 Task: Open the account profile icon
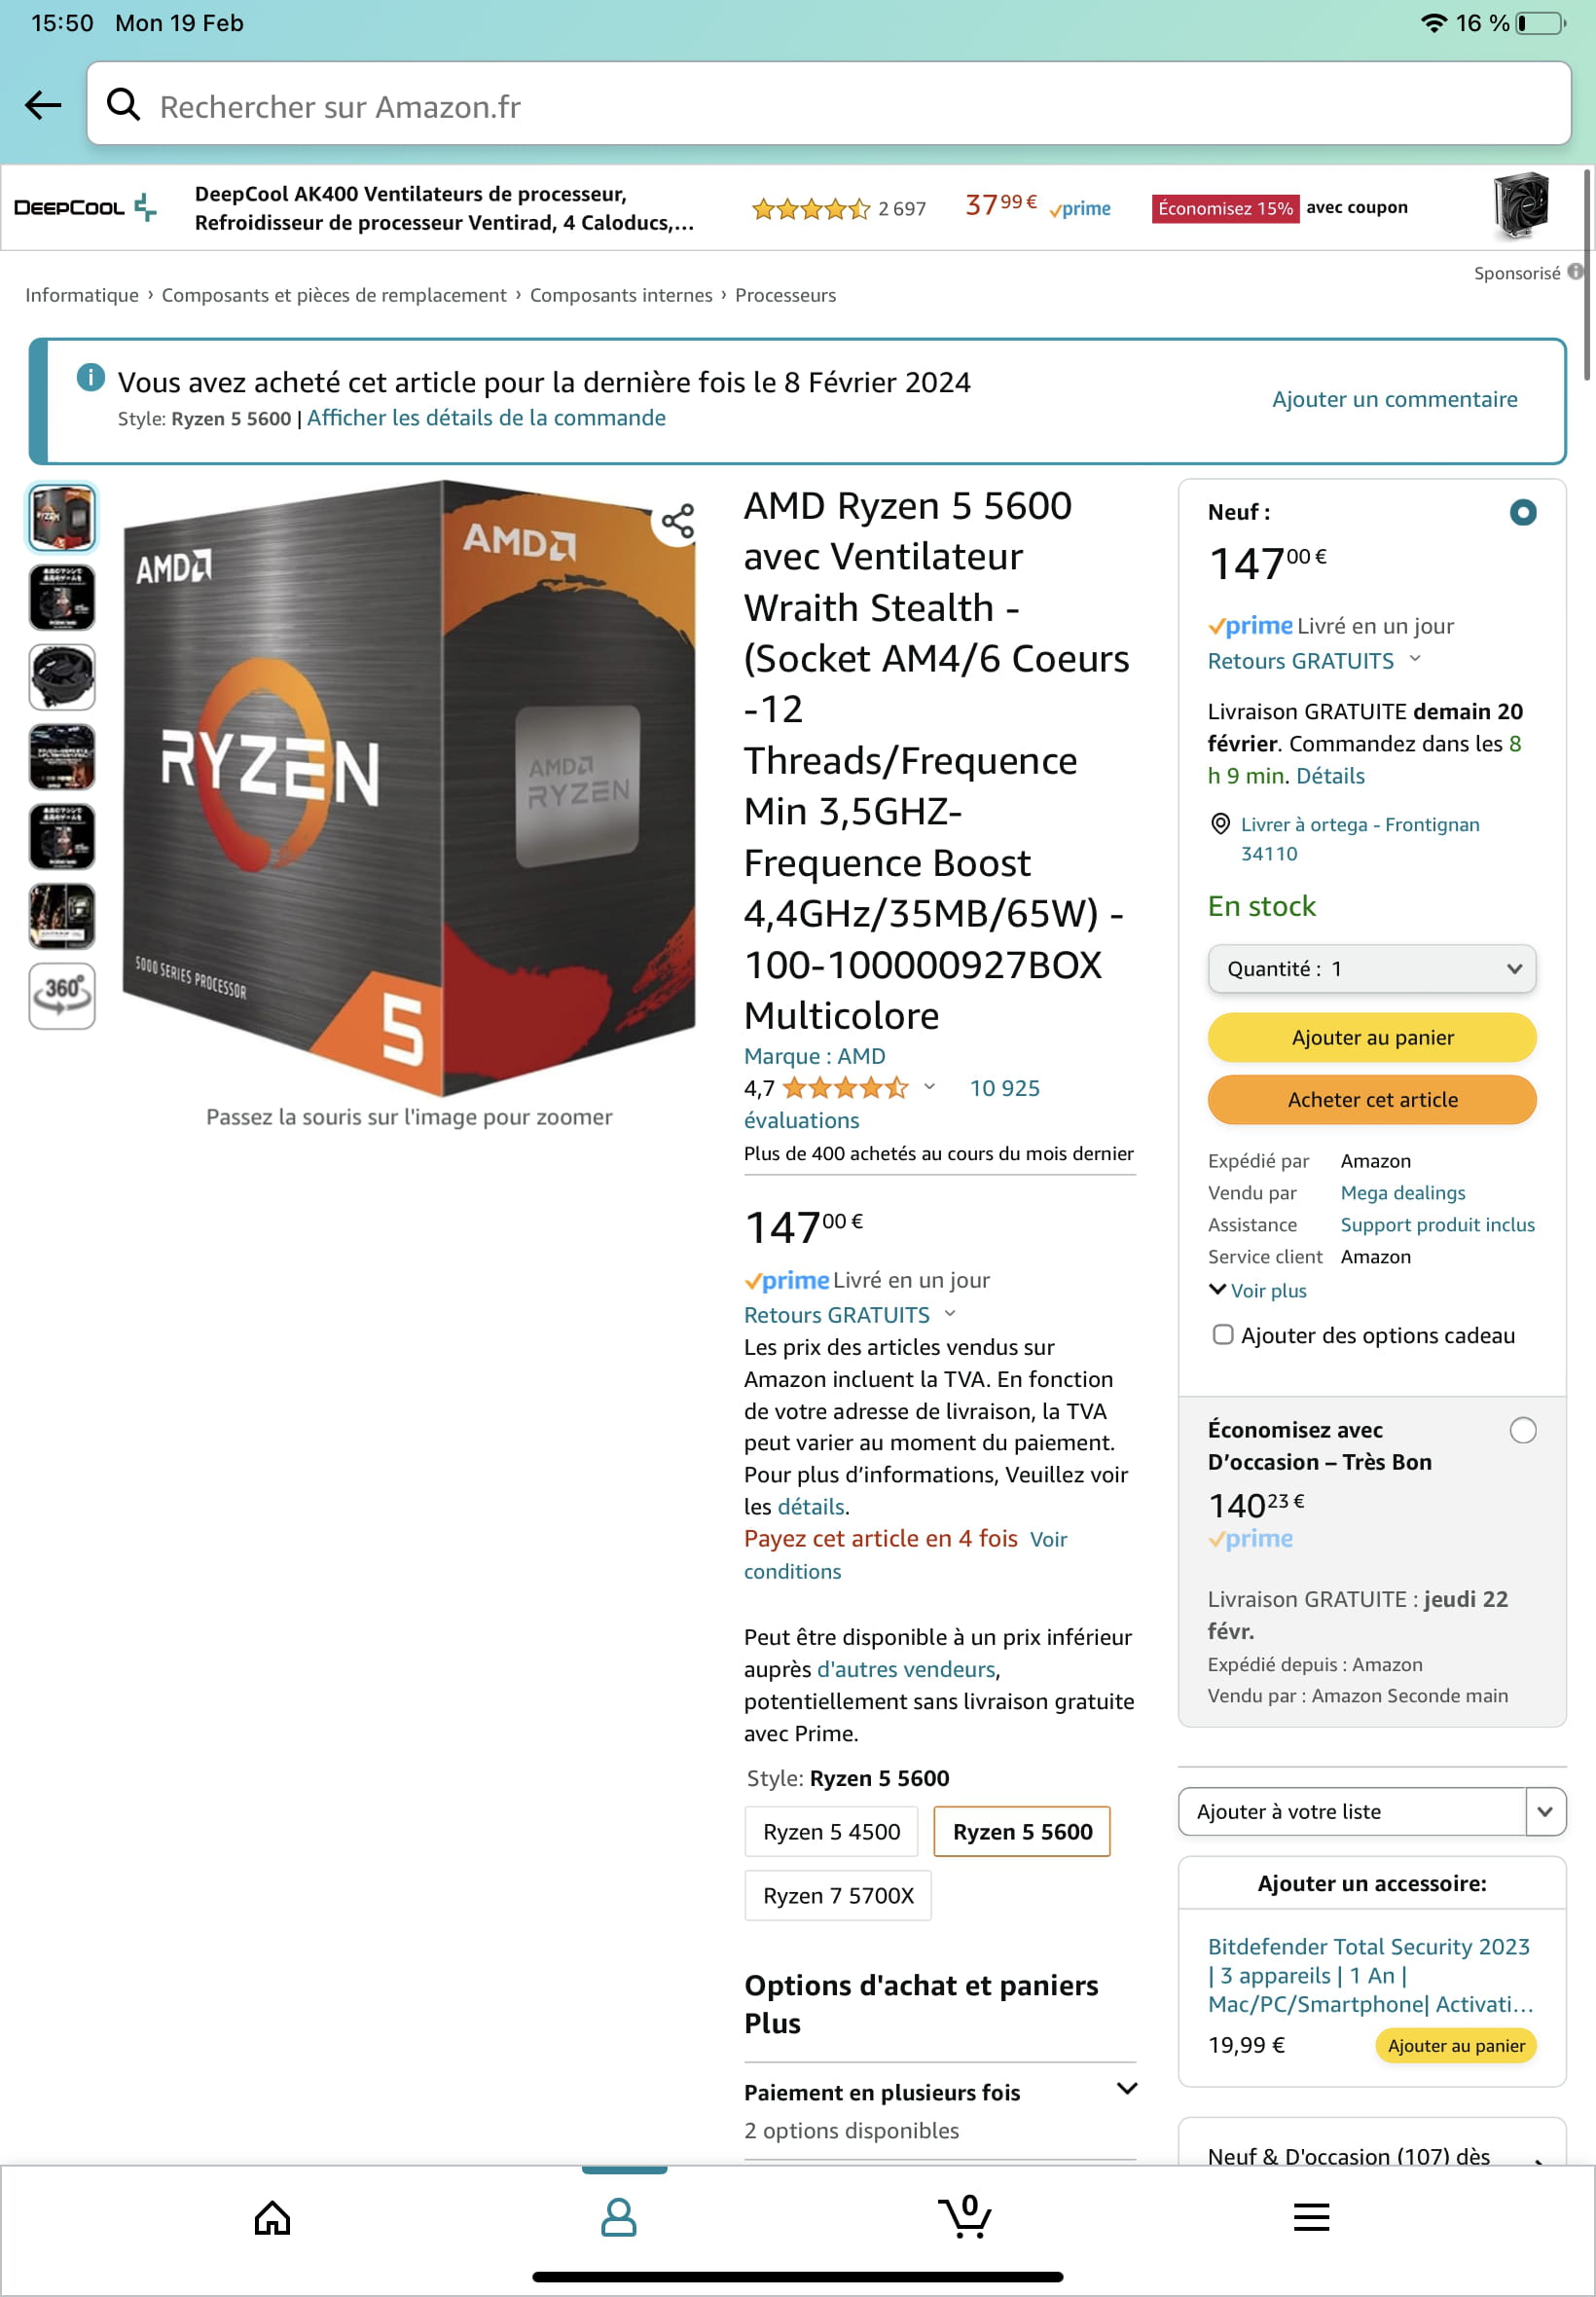618,2217
